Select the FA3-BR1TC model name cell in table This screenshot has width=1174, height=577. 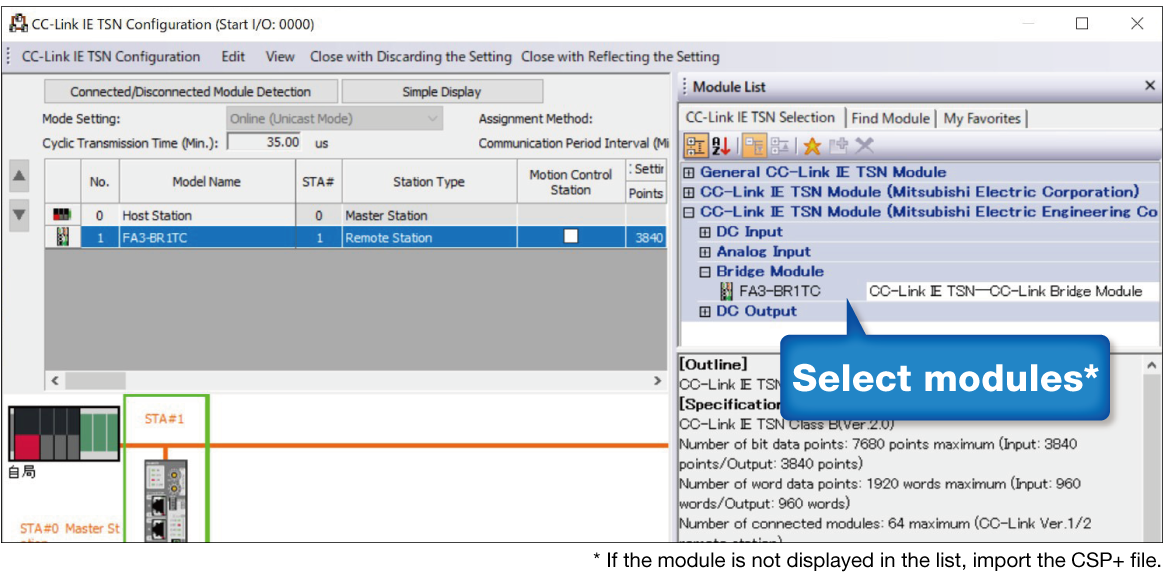(207, 238)
